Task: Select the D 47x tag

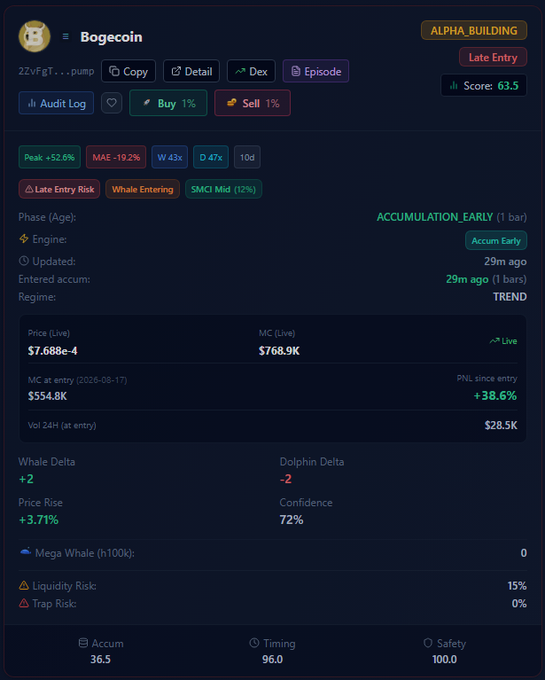Action: 211,157
